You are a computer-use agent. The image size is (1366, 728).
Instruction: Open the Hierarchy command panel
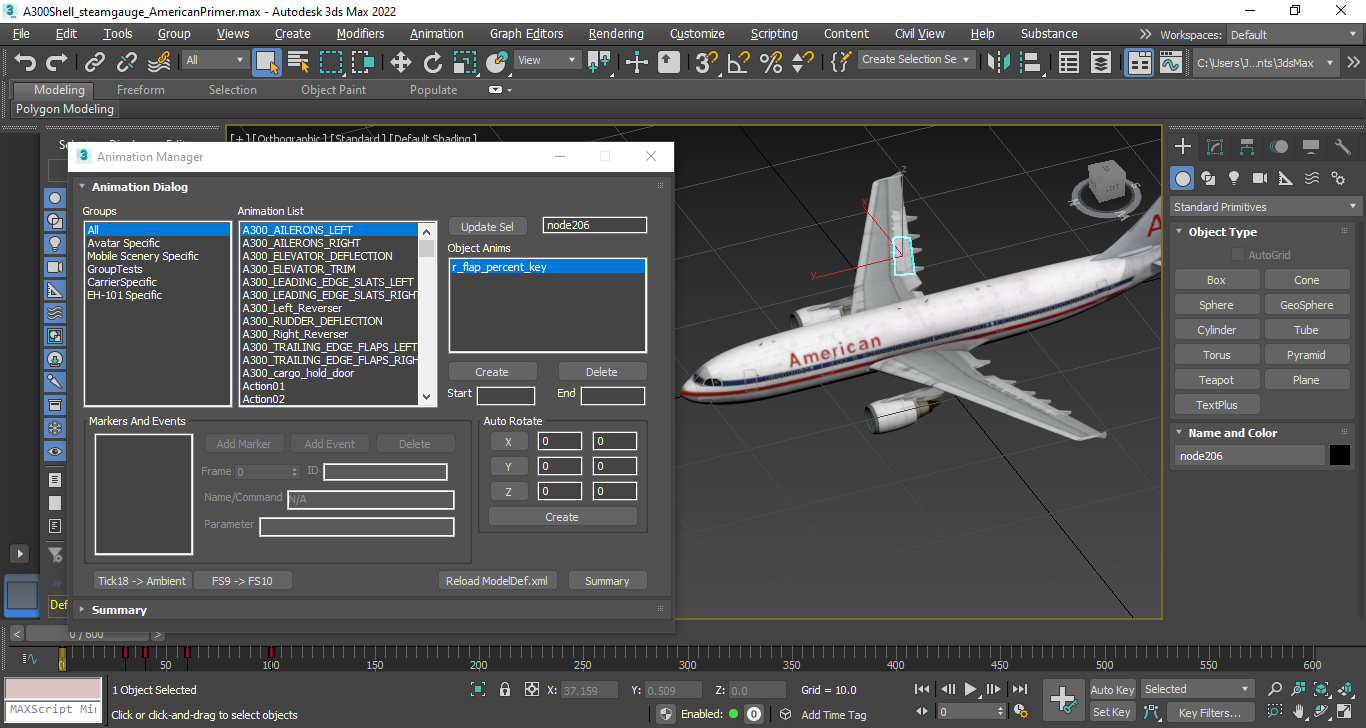coord(1247,147)
